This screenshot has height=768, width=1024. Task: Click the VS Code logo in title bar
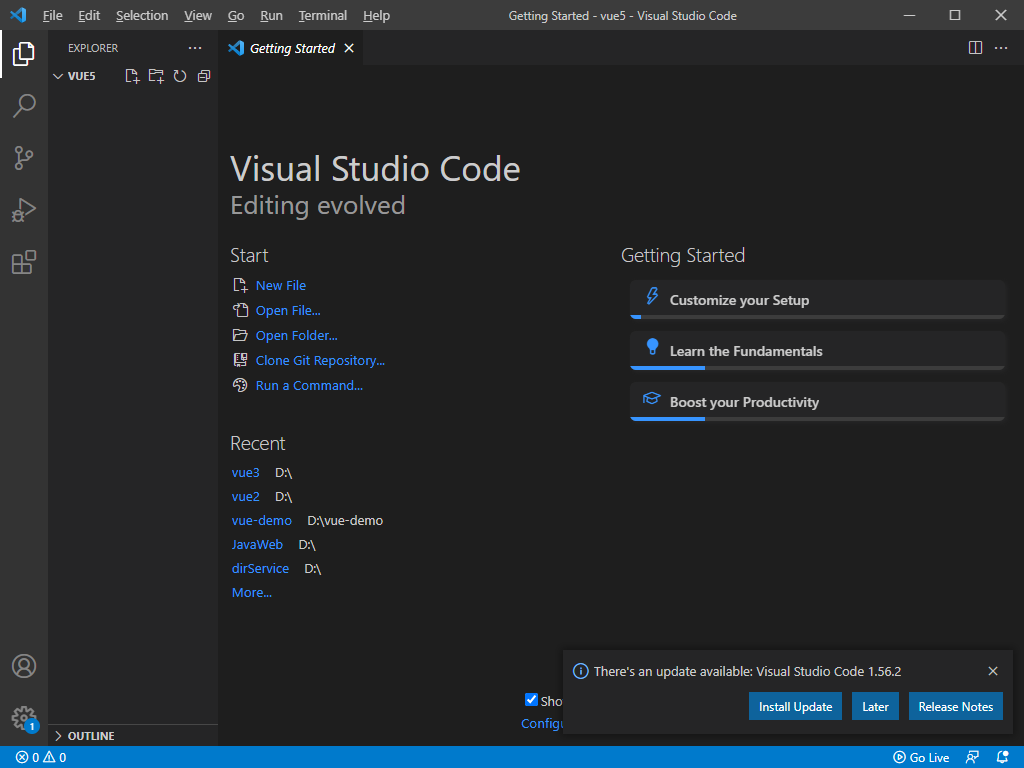pos(18,15)
